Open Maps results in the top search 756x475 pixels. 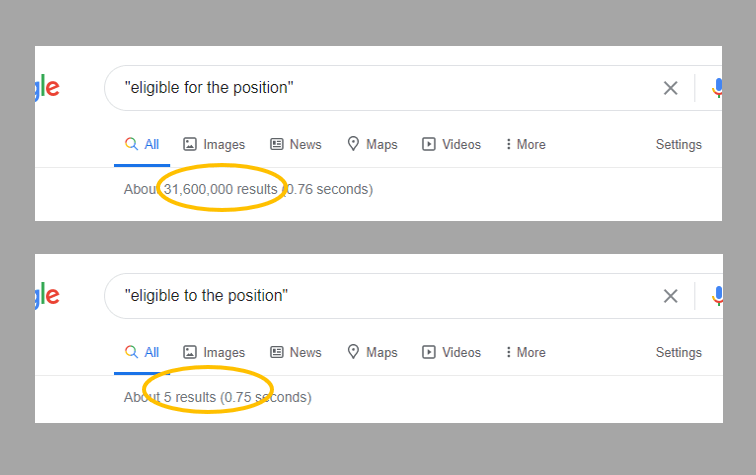pyautogui.click(x=372, y=144)
